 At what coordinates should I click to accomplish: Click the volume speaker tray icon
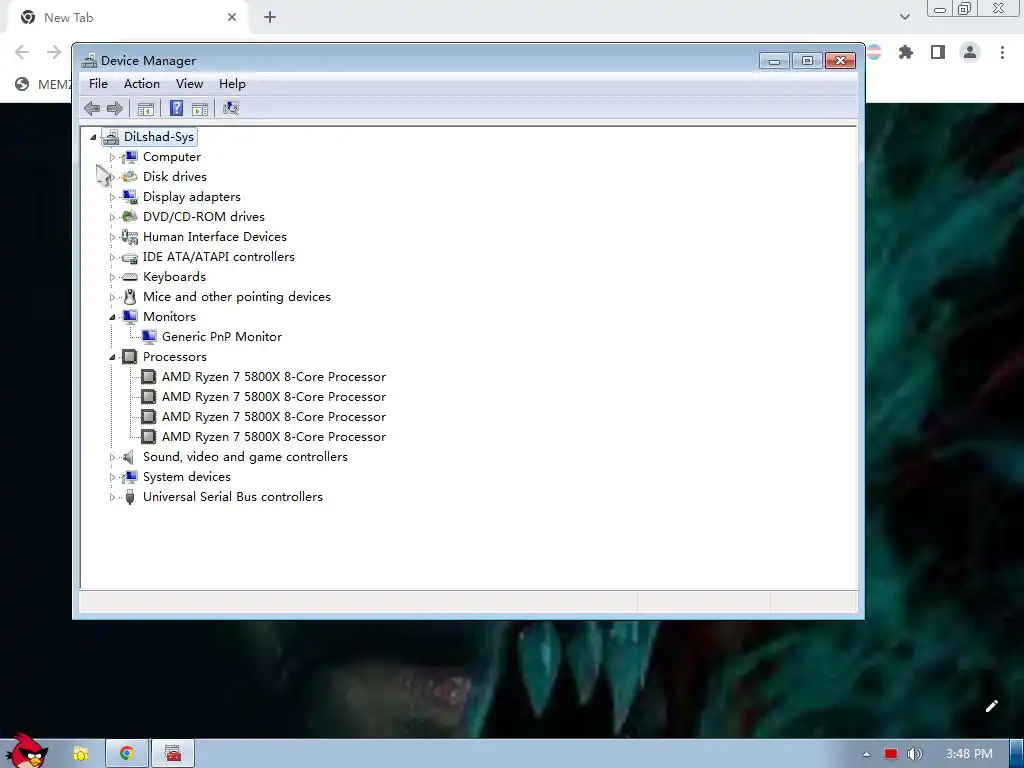pyautogui.click(x=914, y=754)
